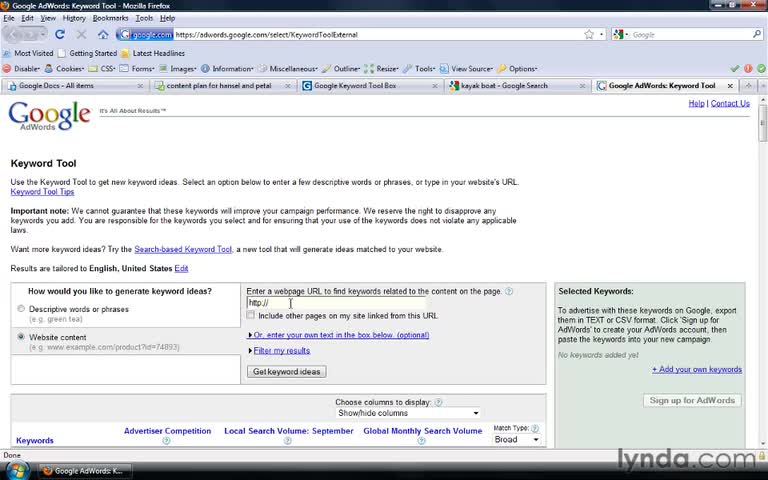Screen dimensions: 768x480
Task: Open the help icon beside webpage URL prompt
Action: click(x=509, y=291)
